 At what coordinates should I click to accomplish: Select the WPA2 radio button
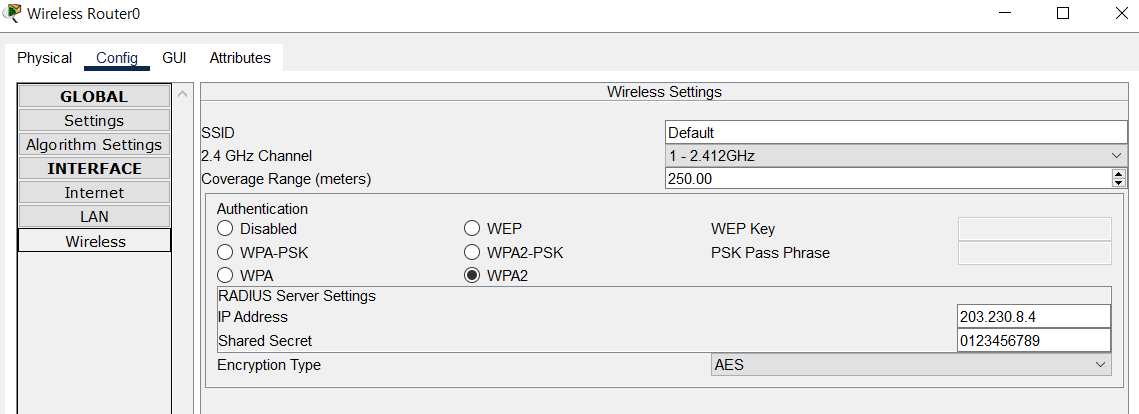472,276
